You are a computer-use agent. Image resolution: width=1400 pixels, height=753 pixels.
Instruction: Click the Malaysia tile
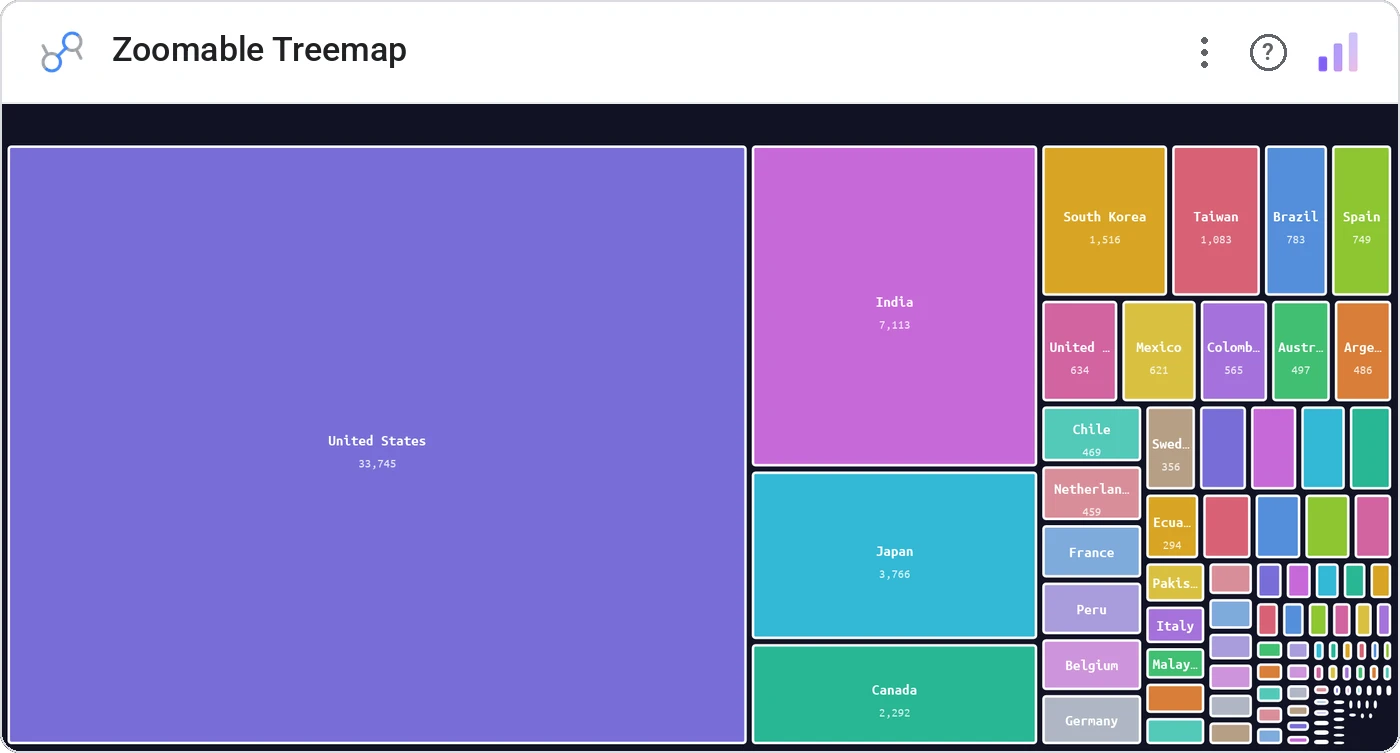(x=1175, y=664)
